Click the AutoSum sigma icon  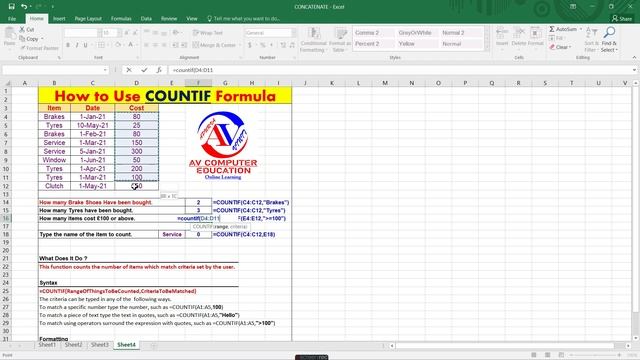[x=552, y=29]
